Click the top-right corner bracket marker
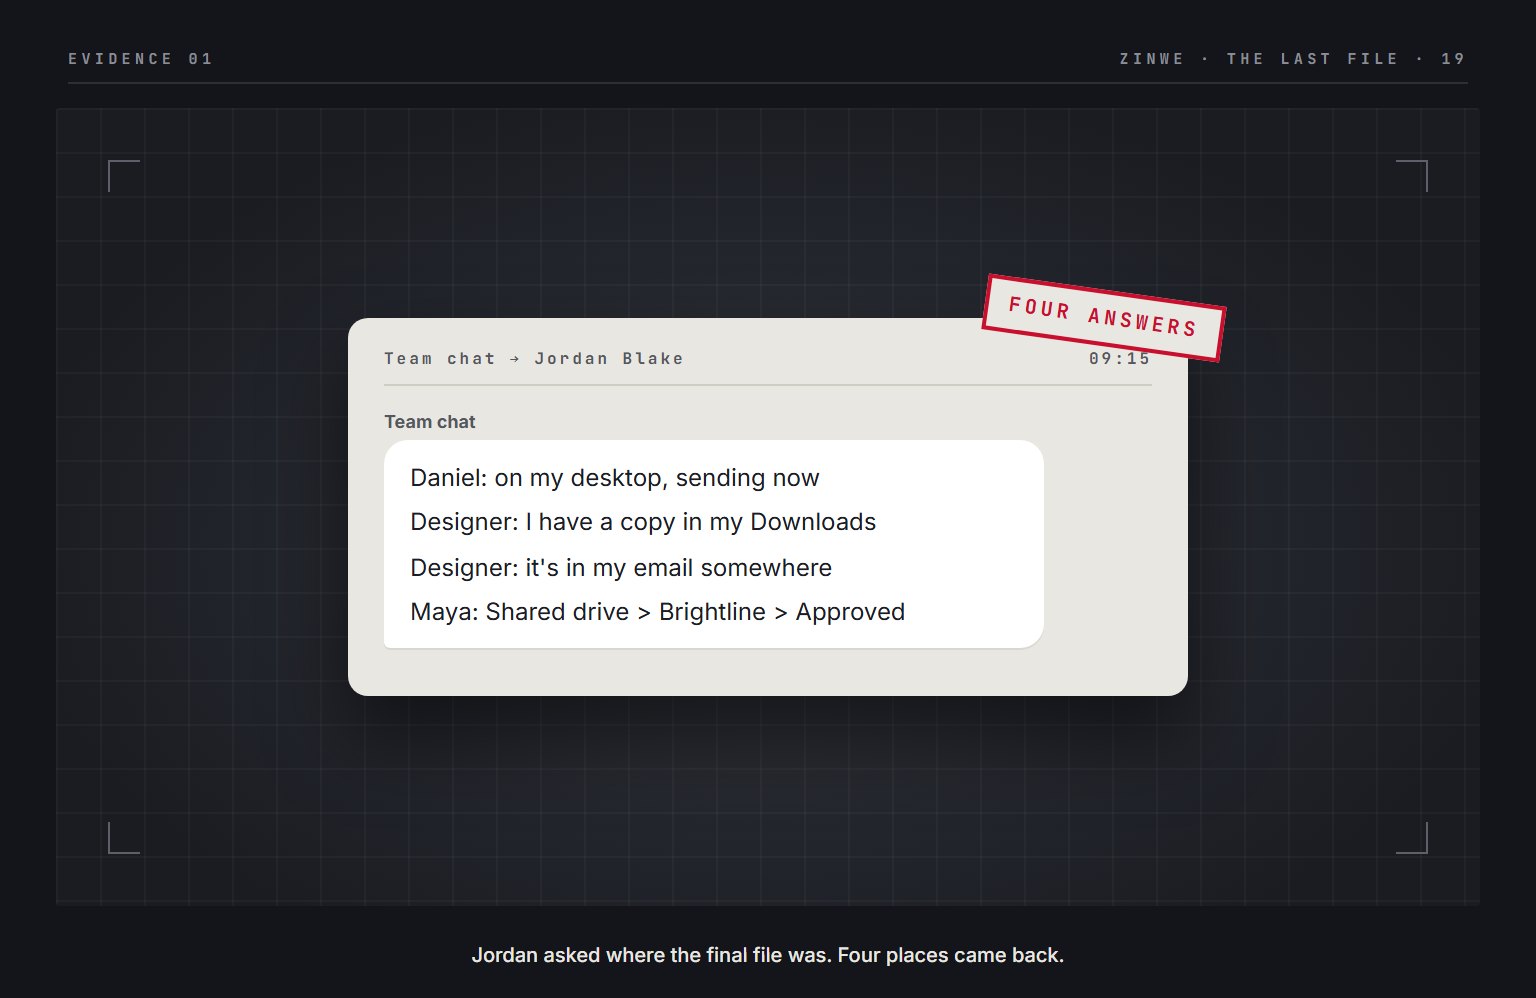 pyautogui.click(x=1412, y=176)
